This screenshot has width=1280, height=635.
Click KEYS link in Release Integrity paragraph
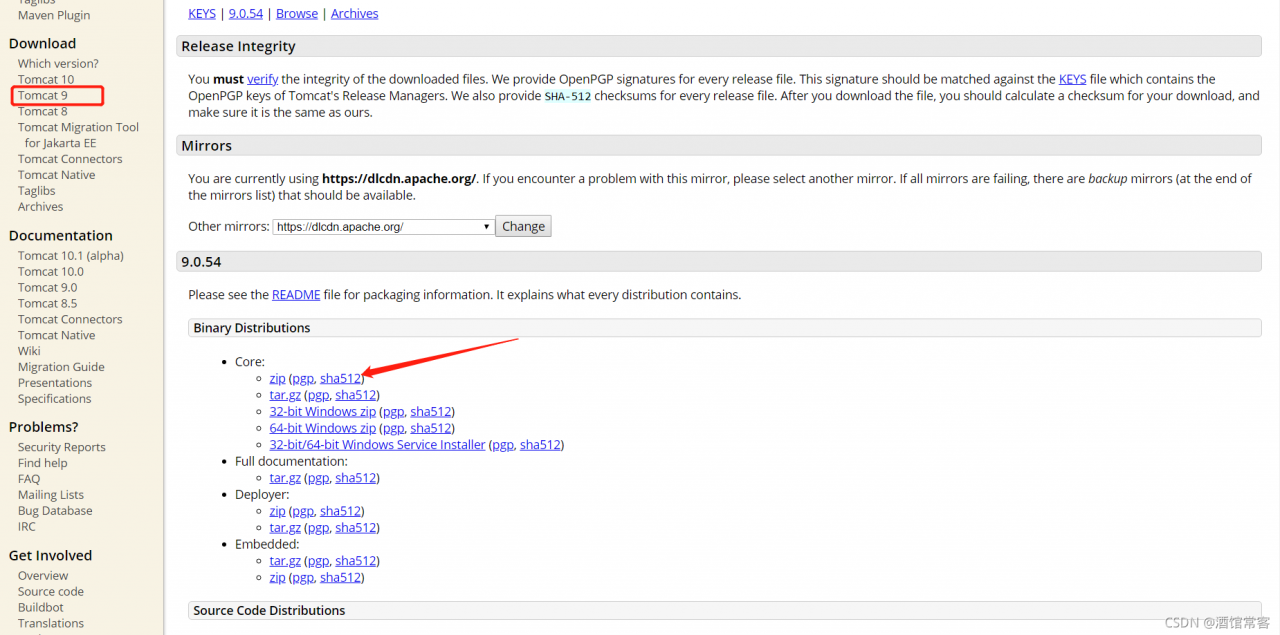pyautogui.click(x=1073, y=79)
